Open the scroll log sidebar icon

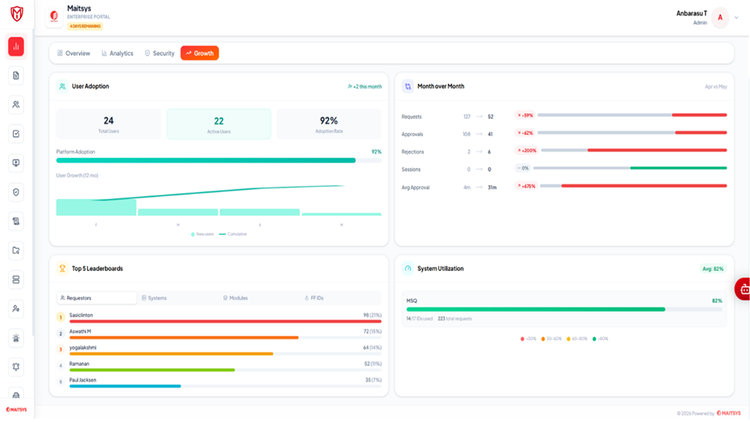point(16,222)
